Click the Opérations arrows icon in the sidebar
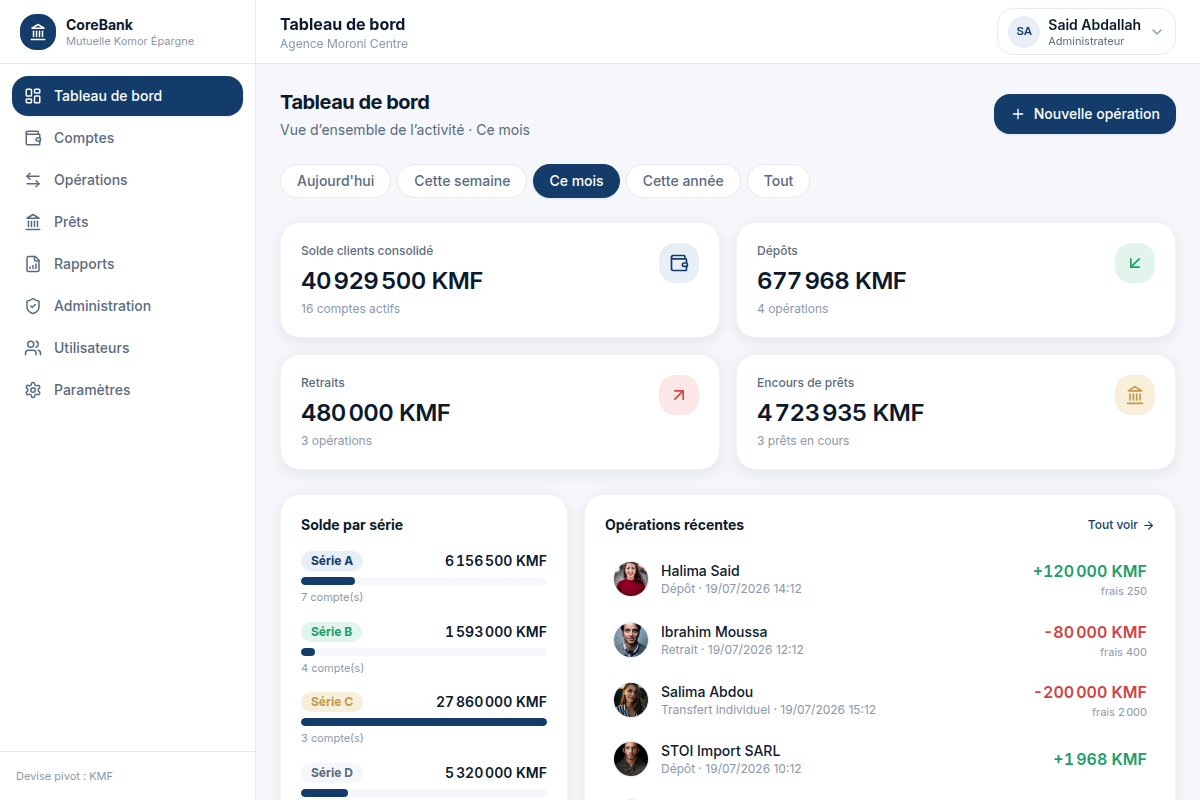The image size is (1200, 800). (33, 180)
